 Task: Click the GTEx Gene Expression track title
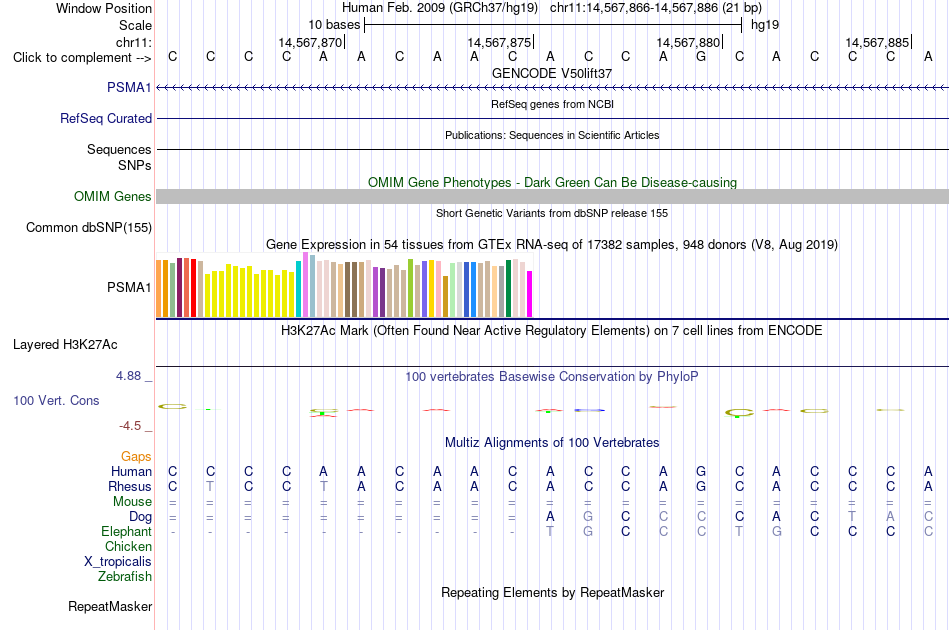pyautogui.click(x=552, y=245)
